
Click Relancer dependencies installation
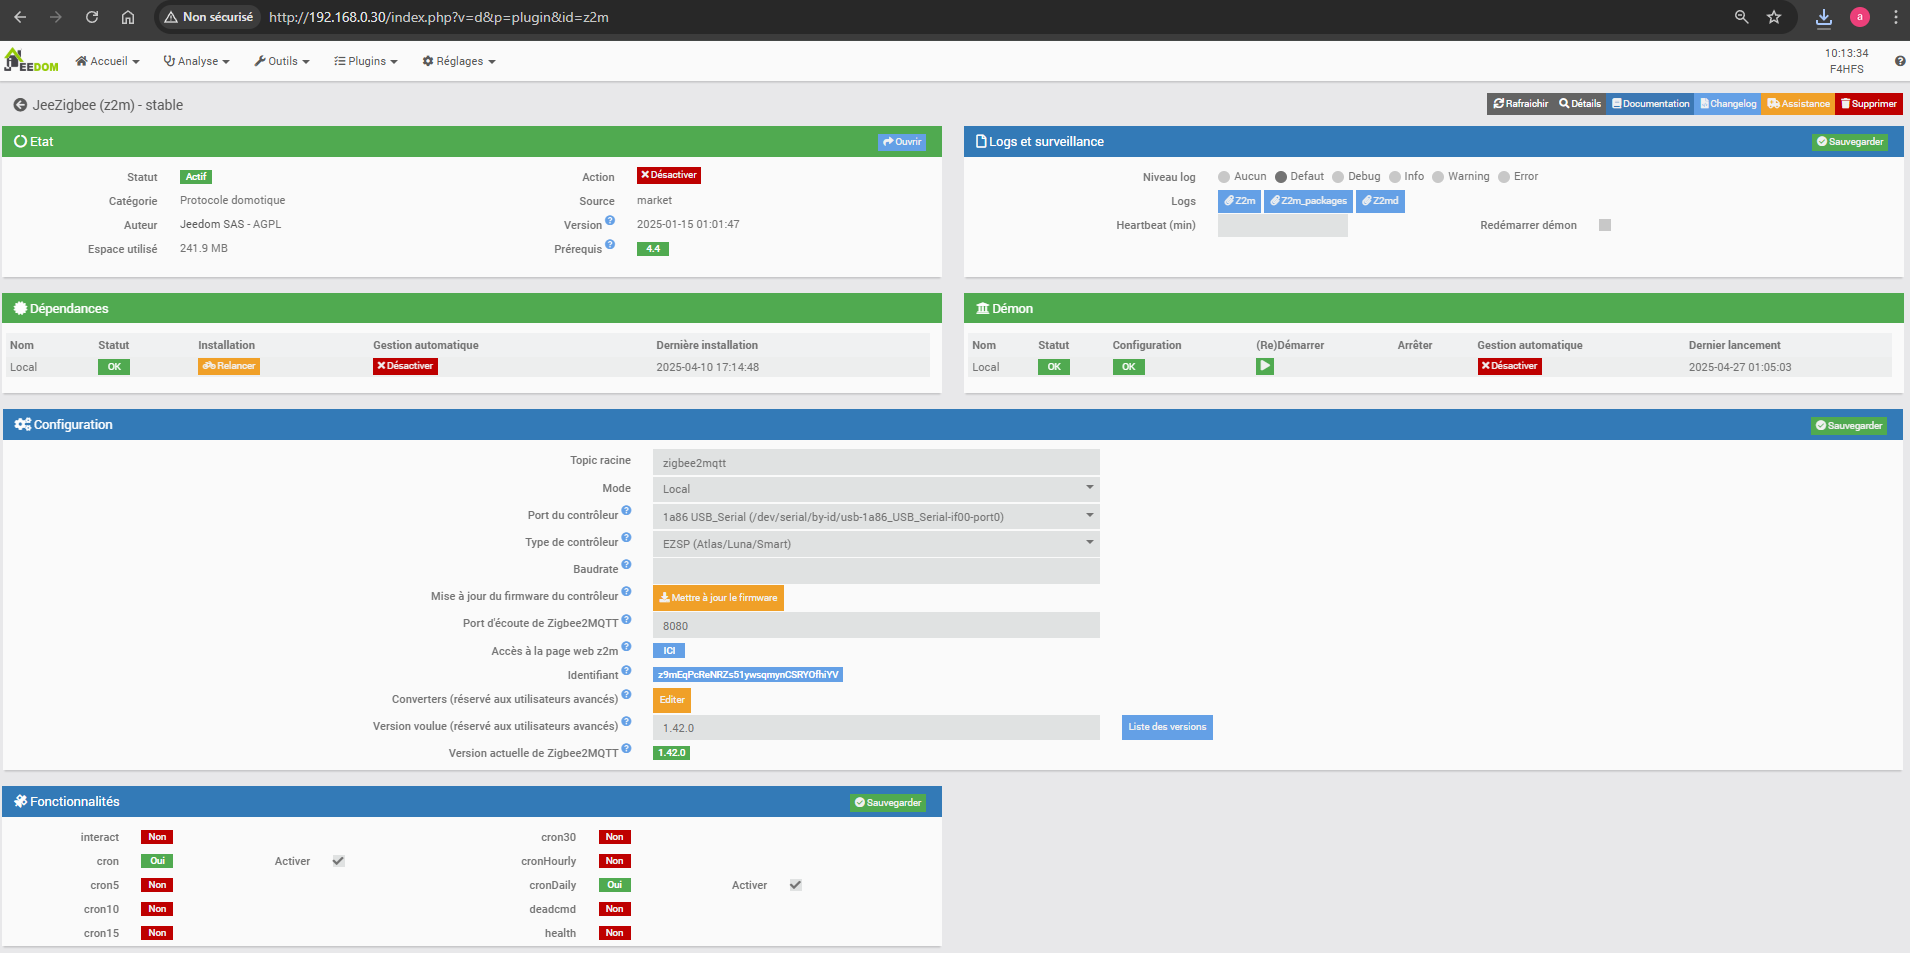(229, 366)
